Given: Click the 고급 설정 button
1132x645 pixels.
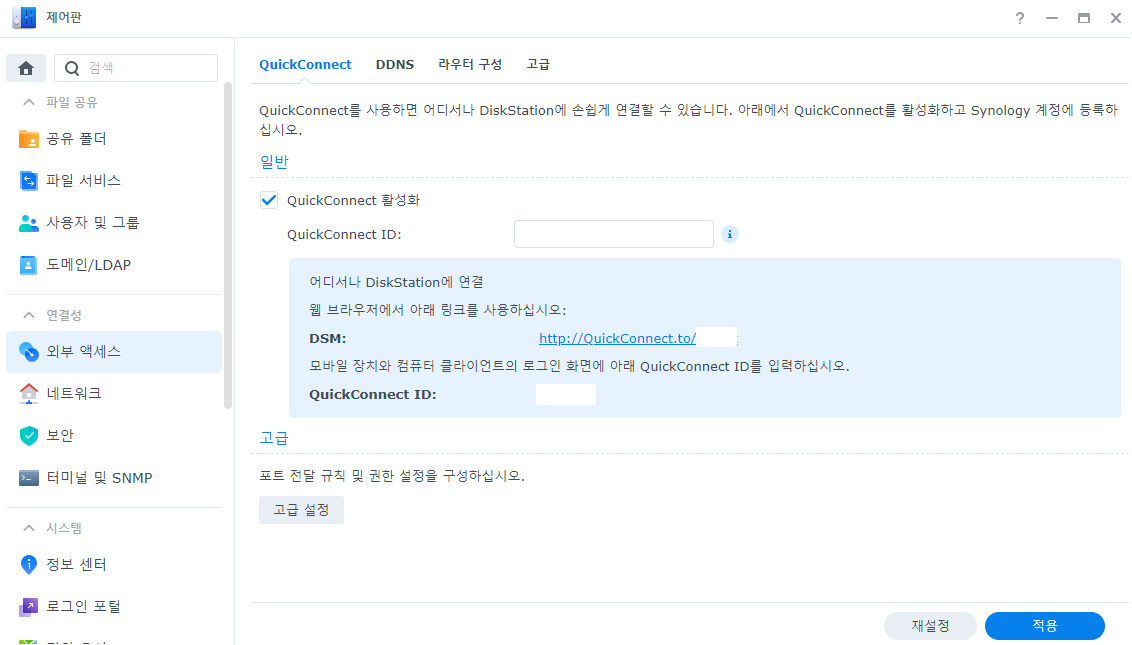Looking at the screenshot, I should (x=301, y=510).
